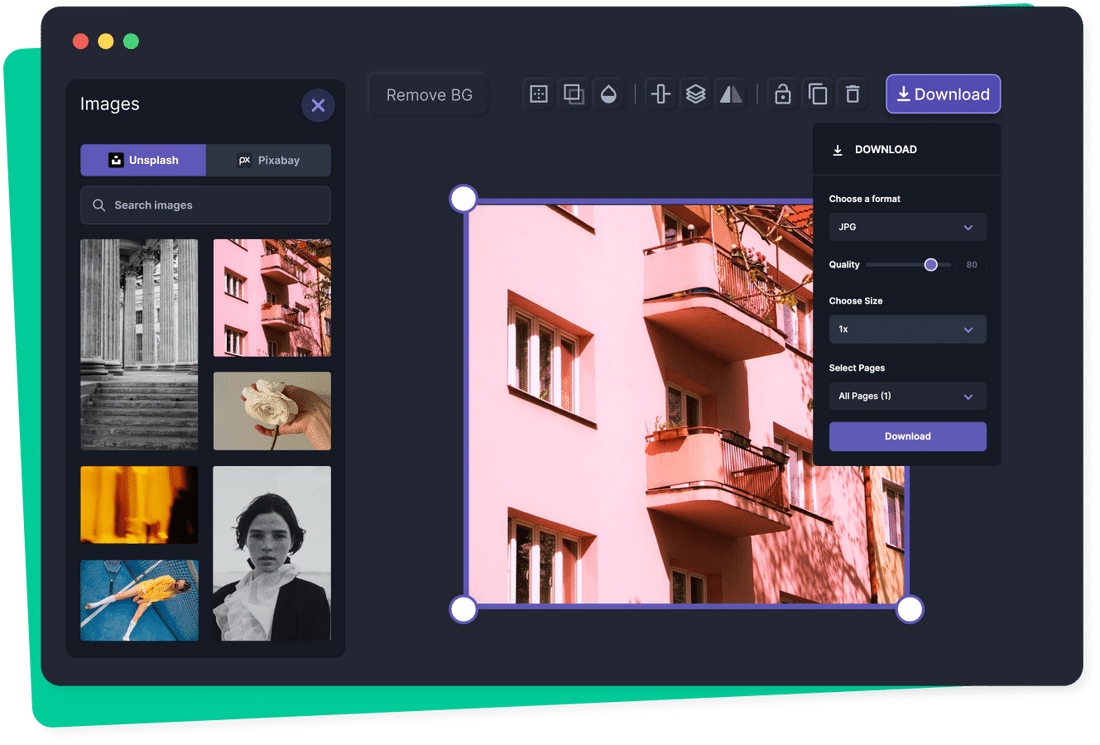Viewport: 1100px width, 745px height.
Task: Click the search magnifier in the Images panel
Action: (x=98, y=205)
